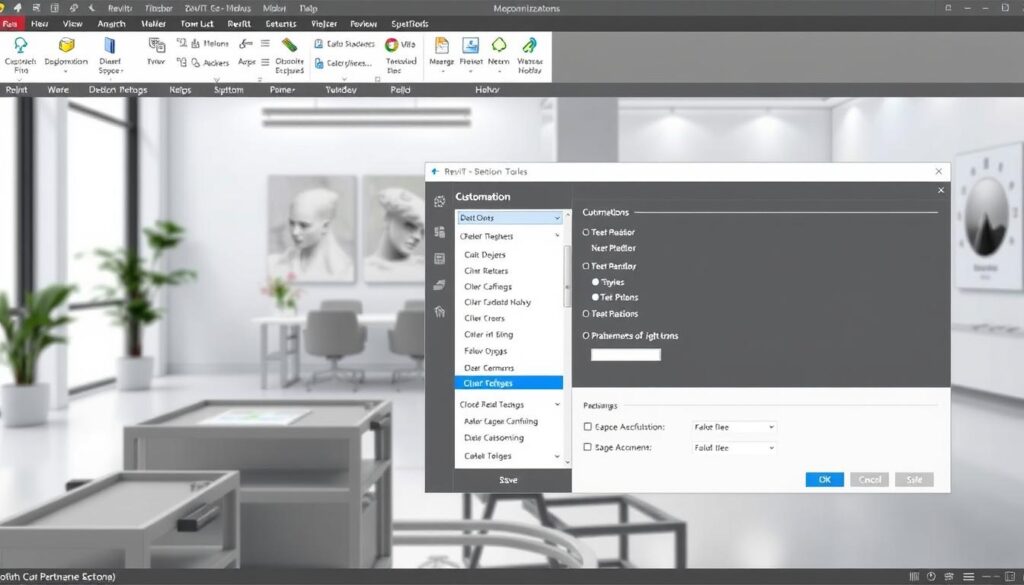Click the green Neern icon

499,45
